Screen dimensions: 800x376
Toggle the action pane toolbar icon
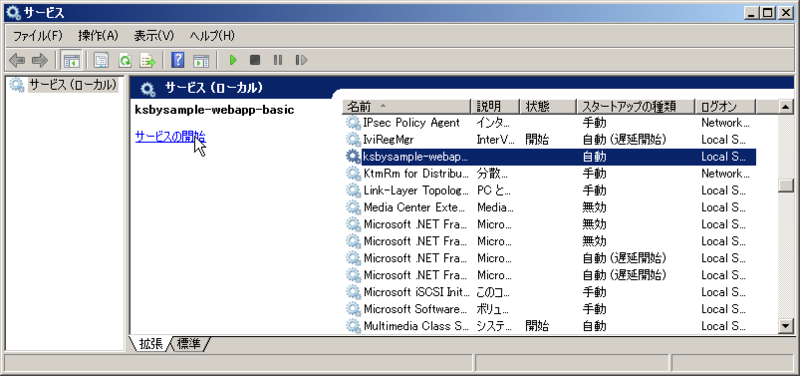[x=201, y=61]
